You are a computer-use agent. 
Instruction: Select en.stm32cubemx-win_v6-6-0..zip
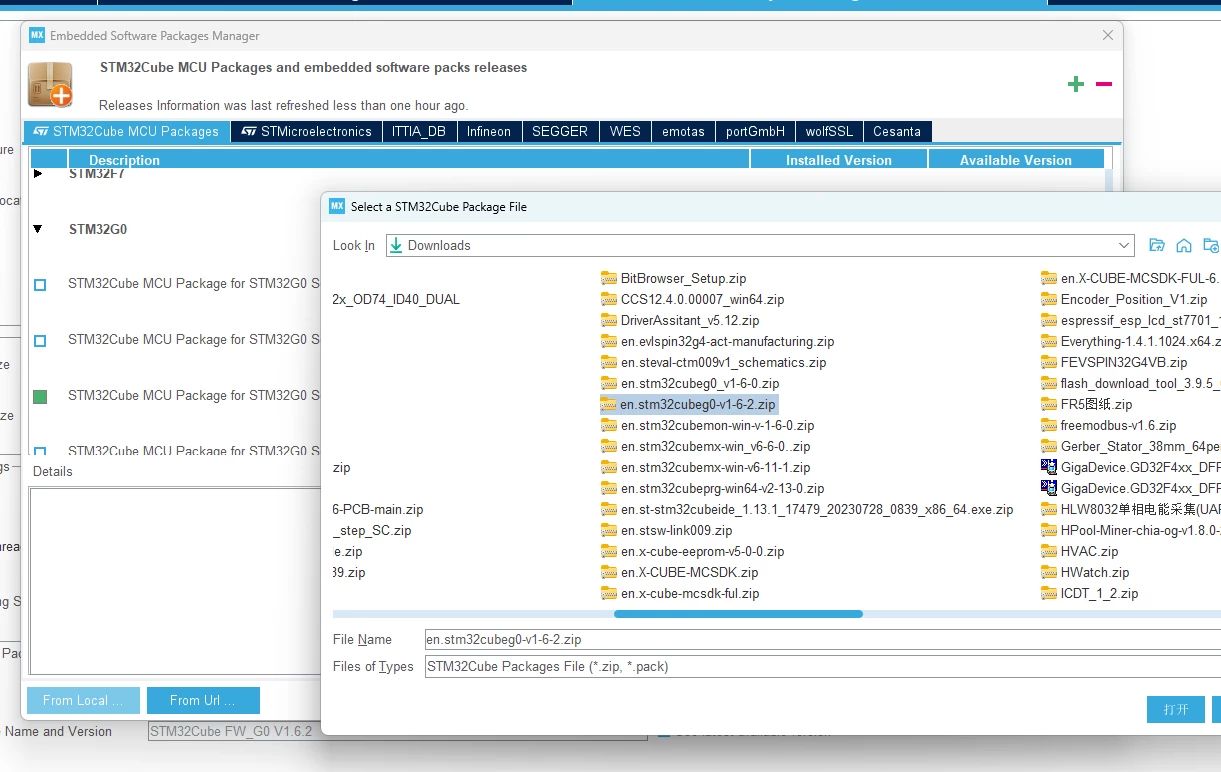point(706,446)
